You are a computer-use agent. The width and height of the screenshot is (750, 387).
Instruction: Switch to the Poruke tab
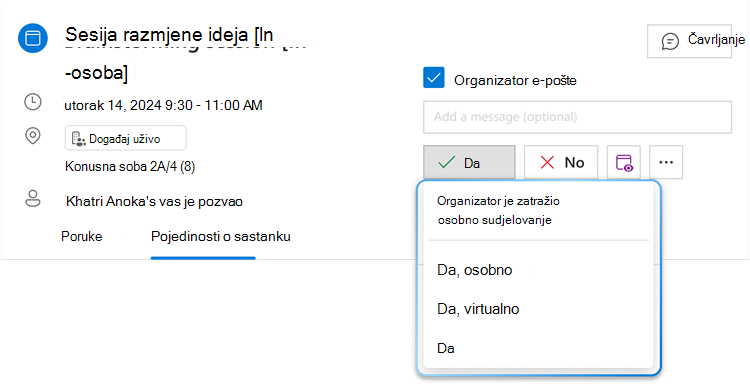82,236
